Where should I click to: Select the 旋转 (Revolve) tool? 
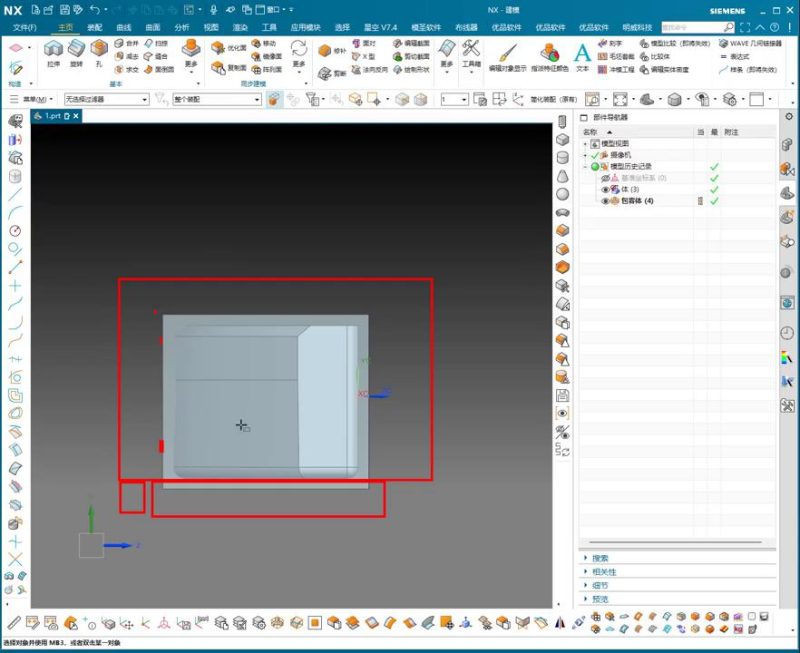(76, 51)
